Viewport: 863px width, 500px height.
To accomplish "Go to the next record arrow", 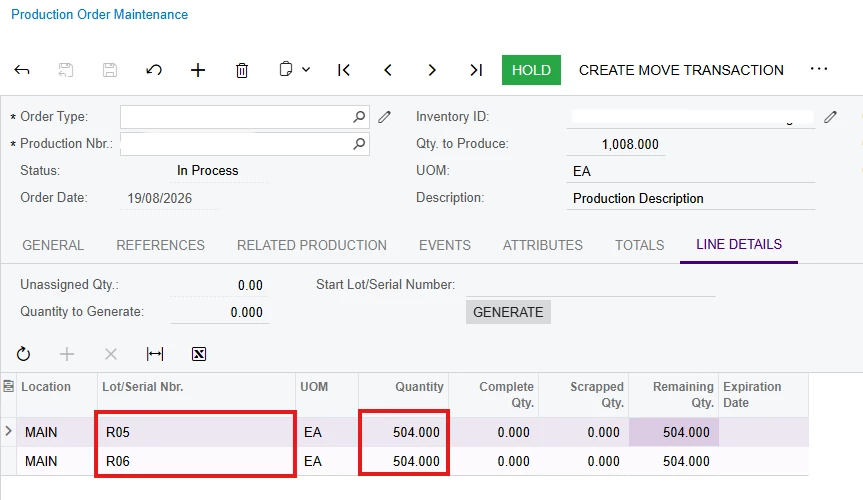I will point(432,70).
